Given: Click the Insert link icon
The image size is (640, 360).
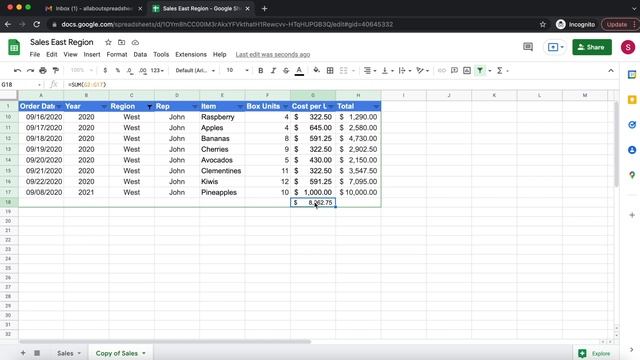Looking at the screenshot, I should tap(442, 71).
